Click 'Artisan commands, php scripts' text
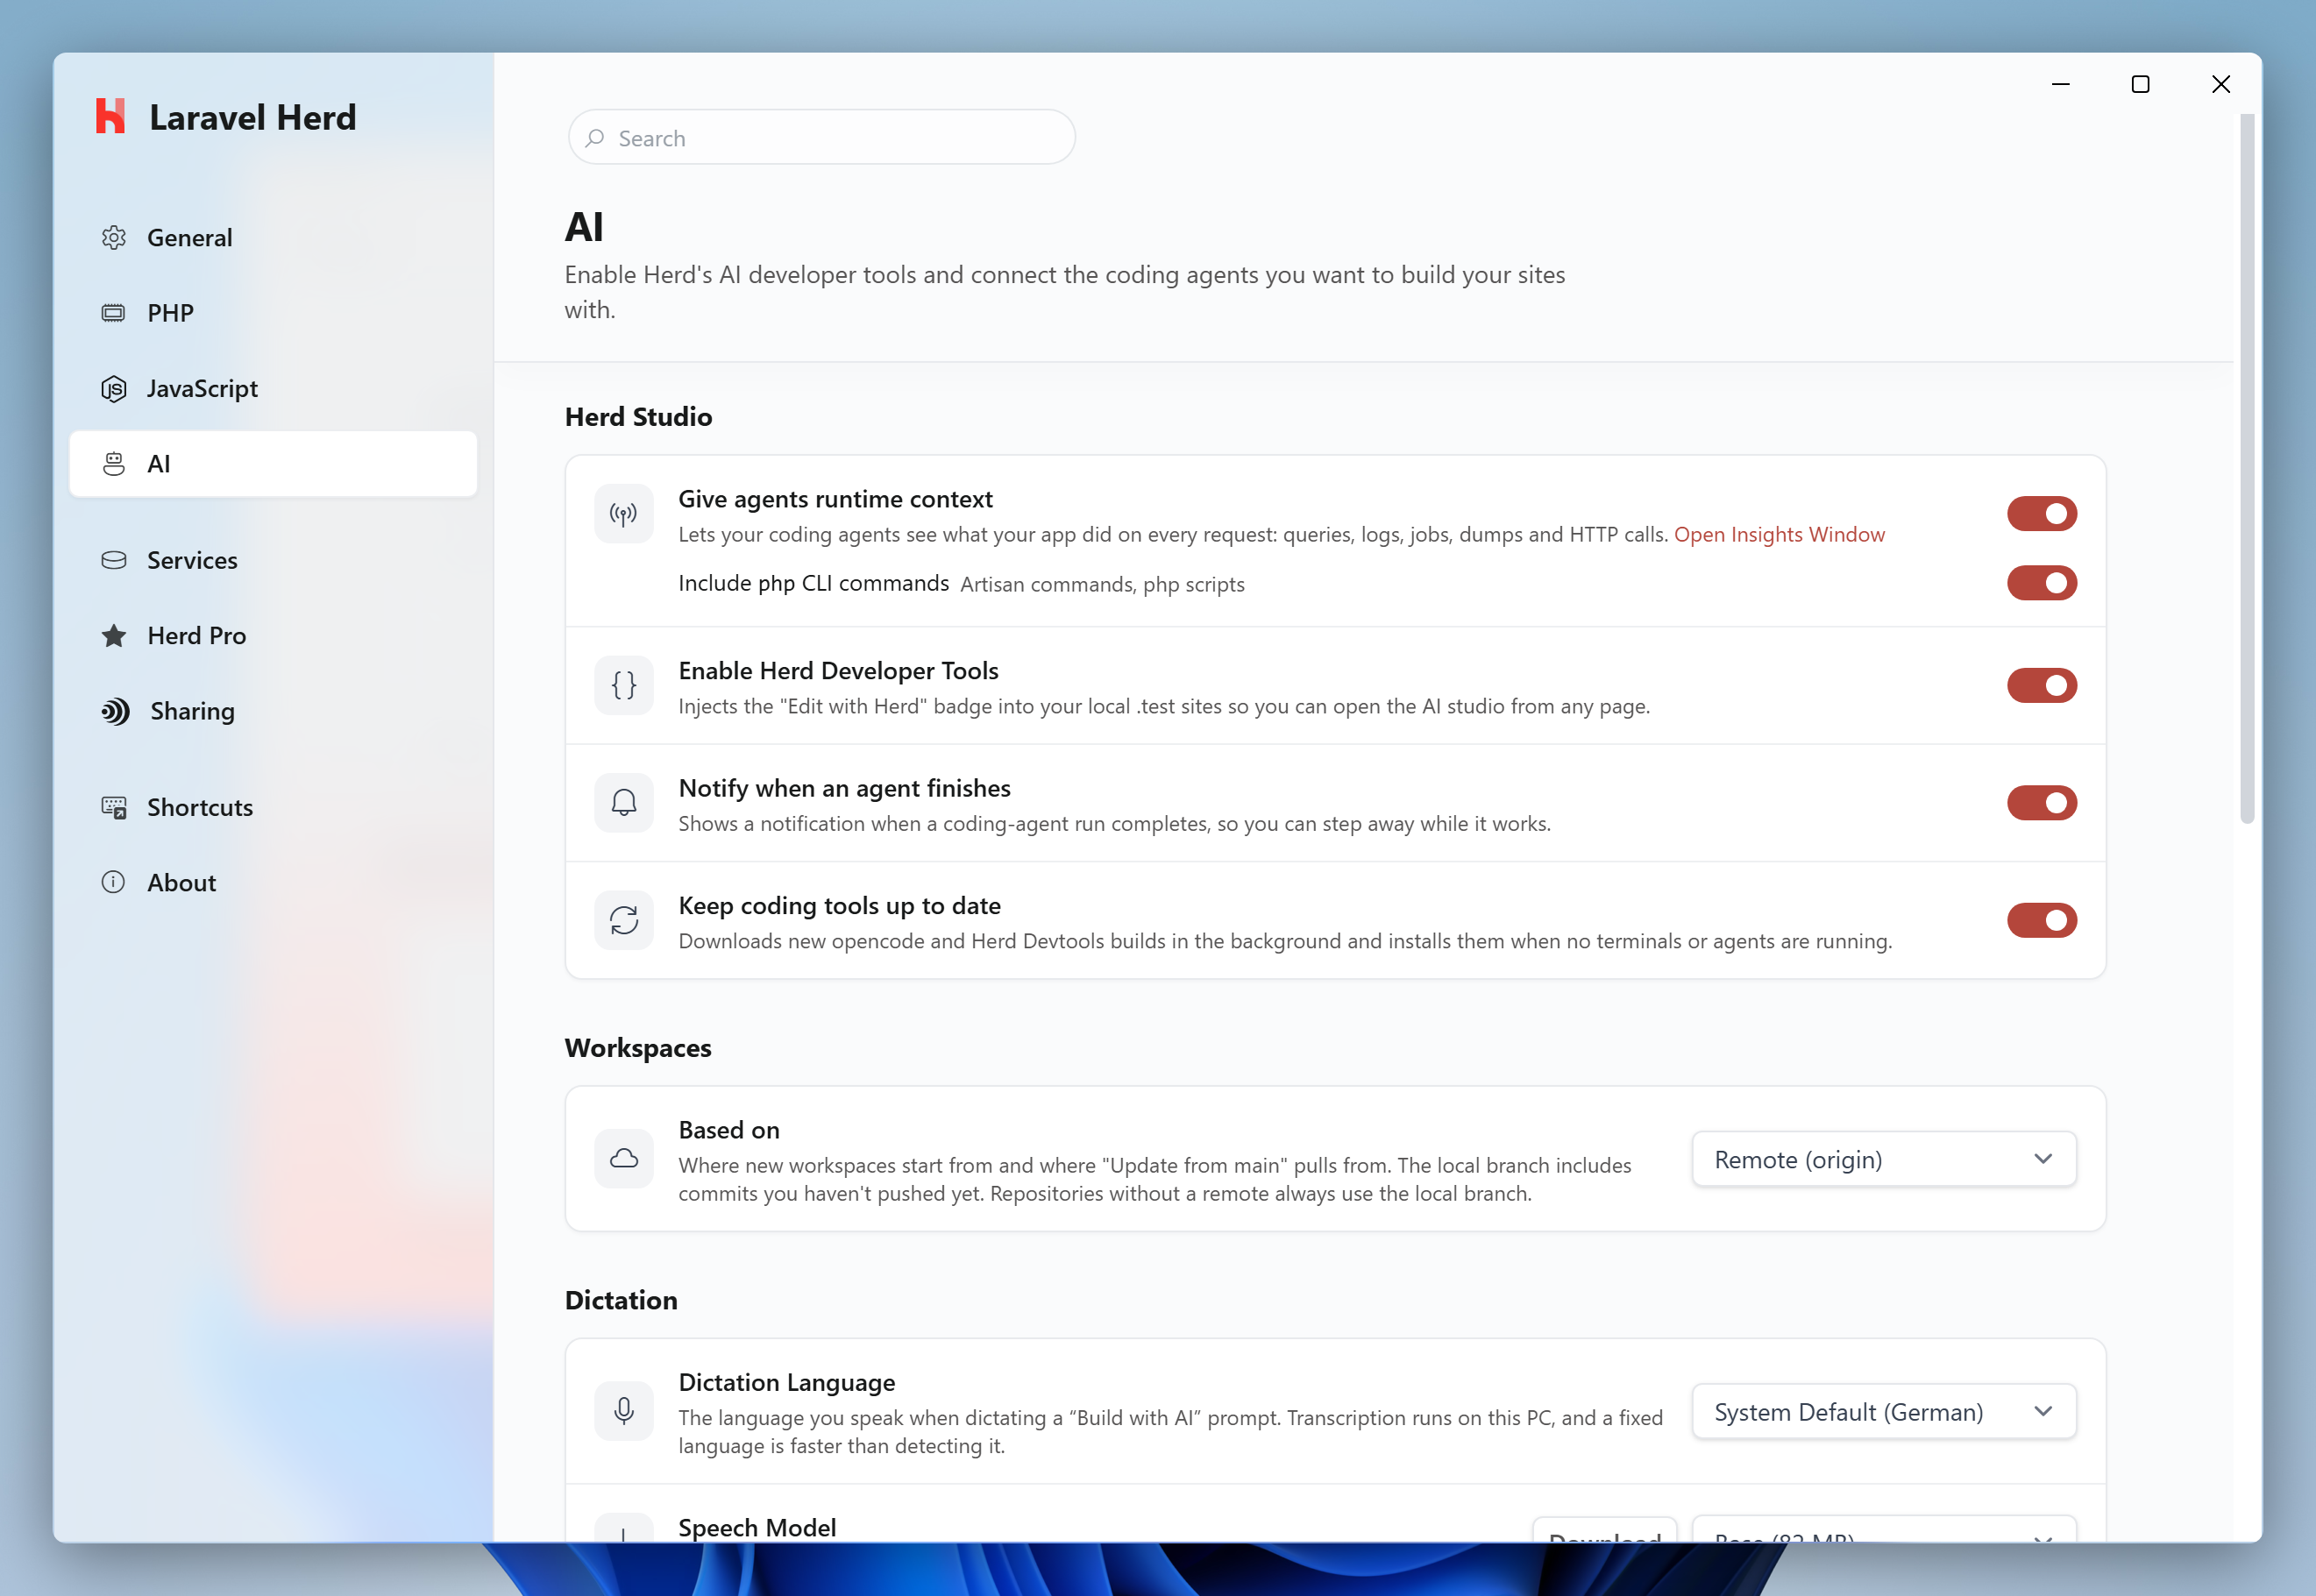Screen dimensions: 2316x1596 coord(1102,584)
